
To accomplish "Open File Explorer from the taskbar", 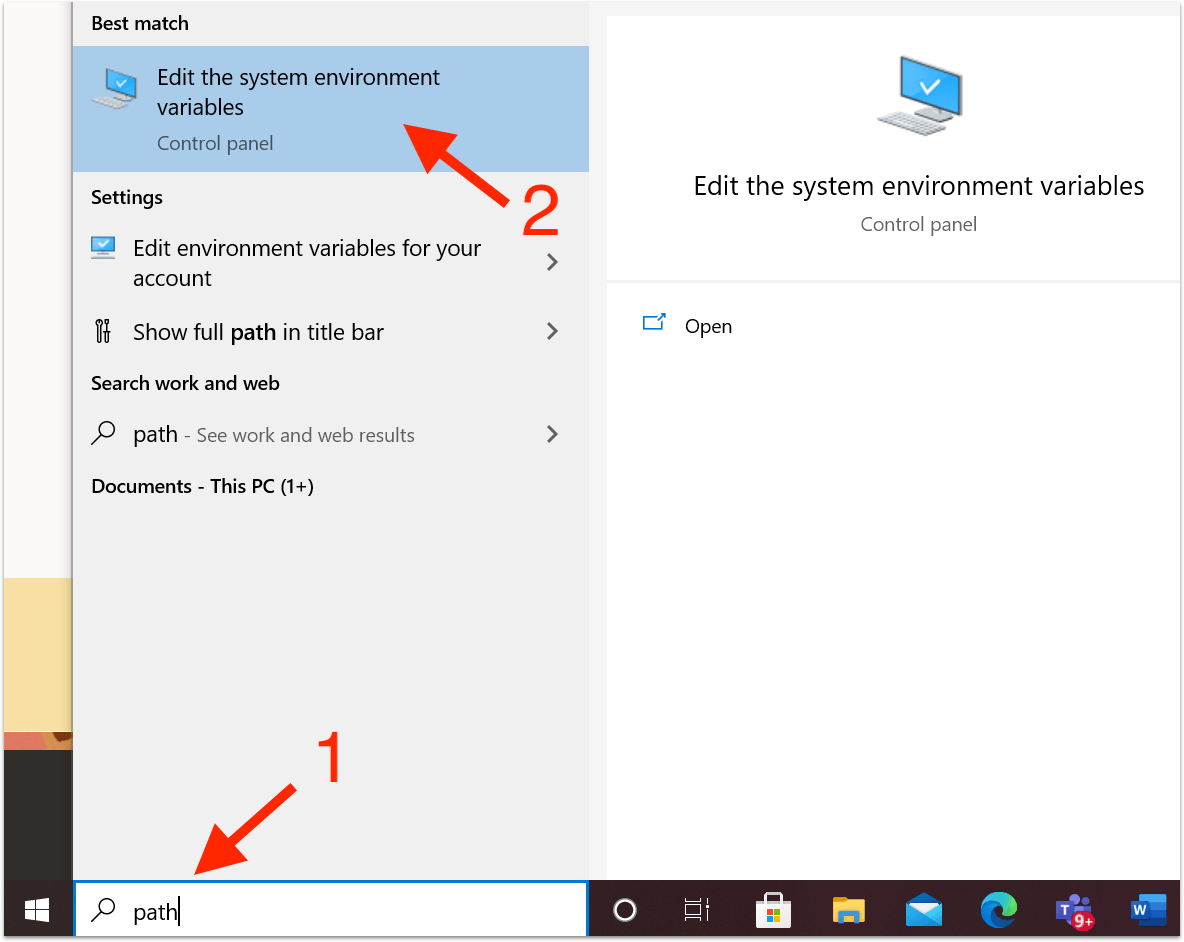I will pos(849,910).
